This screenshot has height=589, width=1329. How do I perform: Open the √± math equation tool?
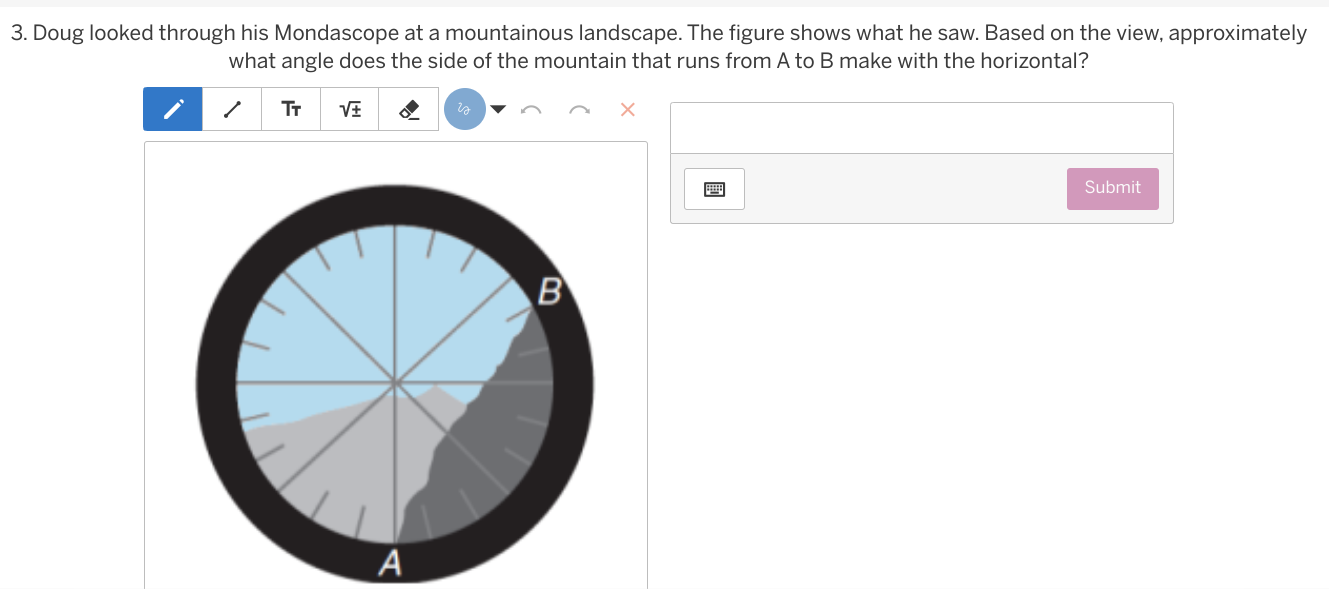(350, 109)
